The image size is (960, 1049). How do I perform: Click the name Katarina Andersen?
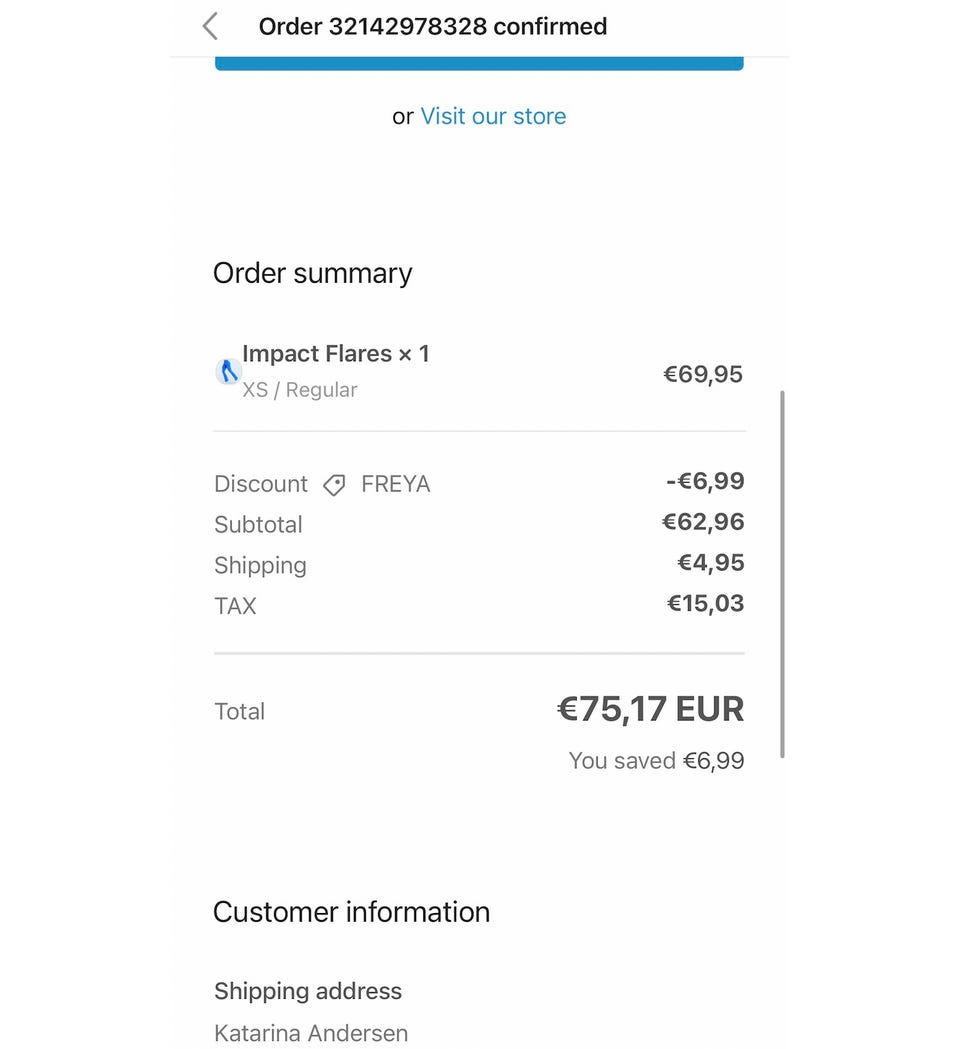(311, 1032)
